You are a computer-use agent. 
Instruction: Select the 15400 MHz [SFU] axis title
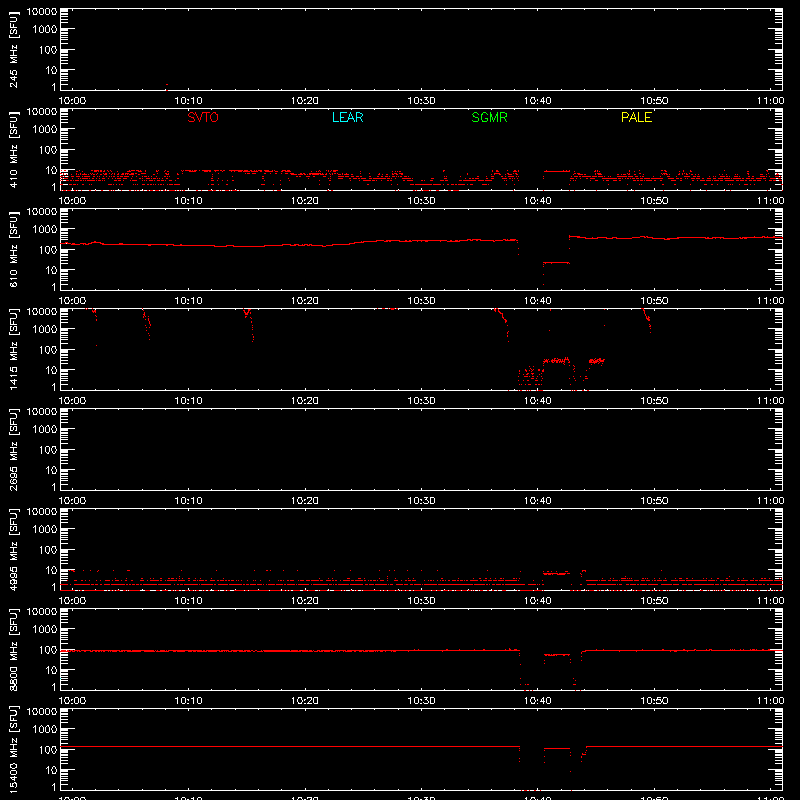coord(13,748)
